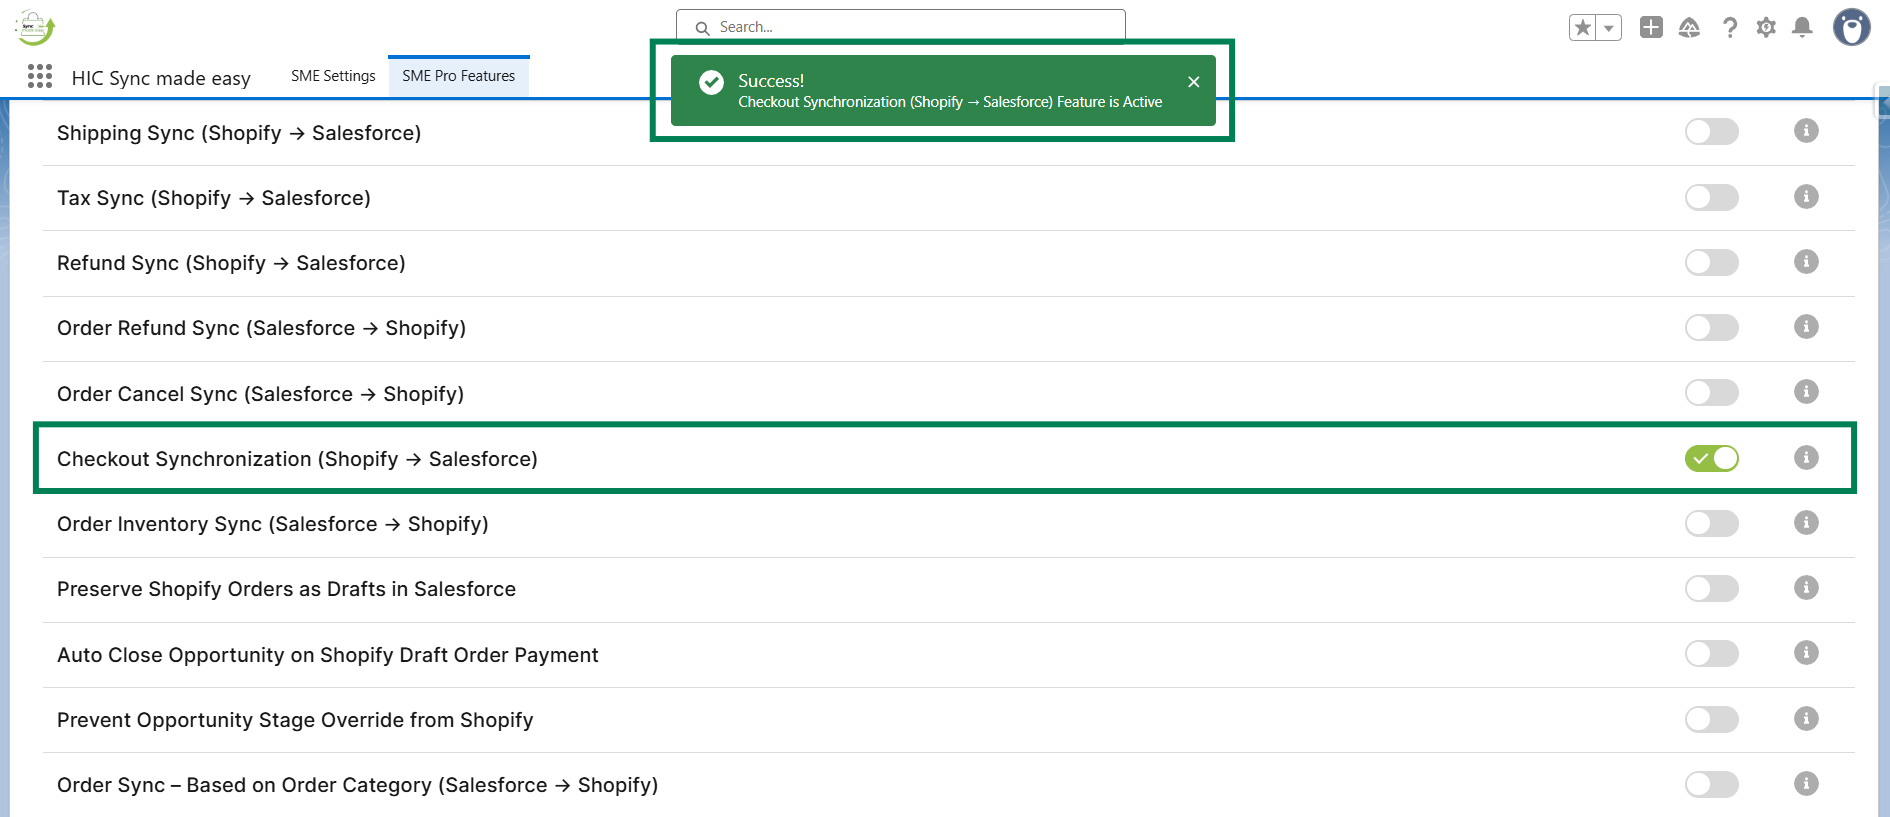Image resolution: width=1890 pixels, height=817 pixels.
Task: Open the Setup gear menu
Action: (1766, 28)
